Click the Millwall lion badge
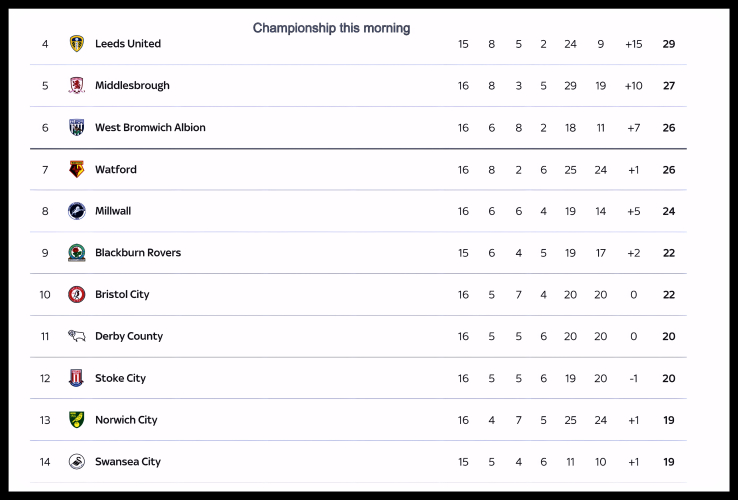 coord(77,211)
